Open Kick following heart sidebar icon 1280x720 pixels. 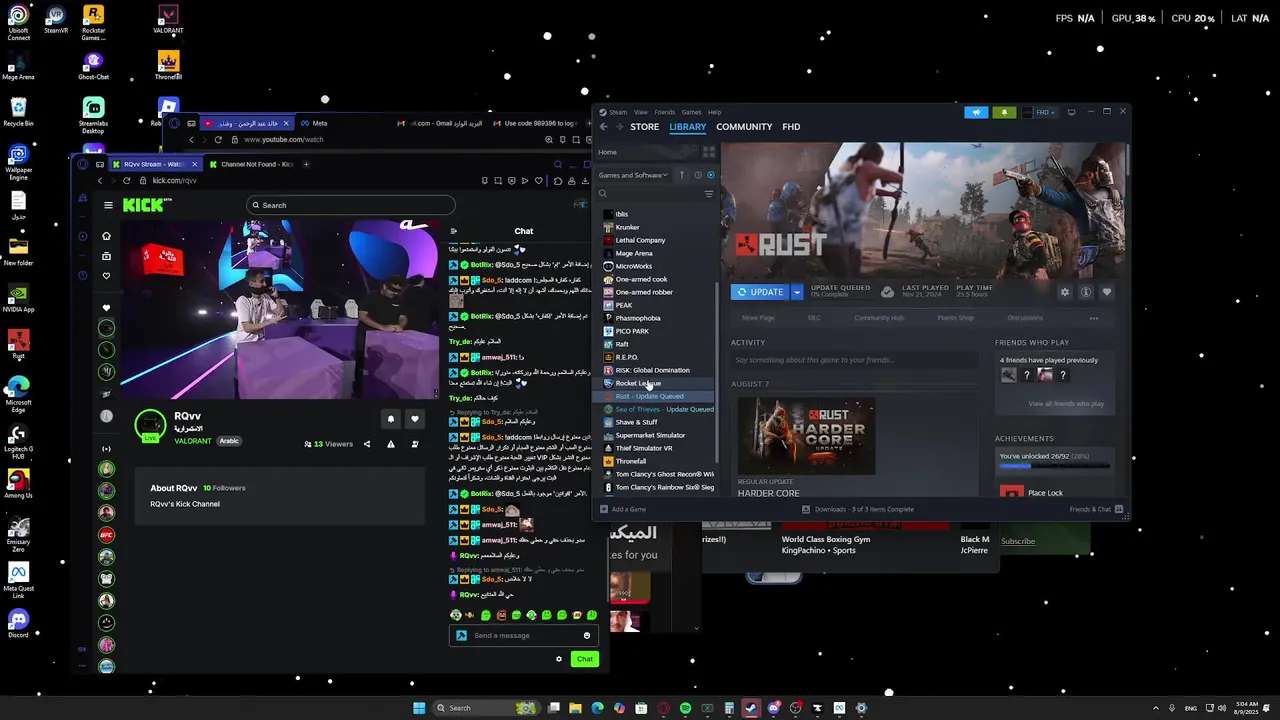pyautogui.click(x=106, y=276)
